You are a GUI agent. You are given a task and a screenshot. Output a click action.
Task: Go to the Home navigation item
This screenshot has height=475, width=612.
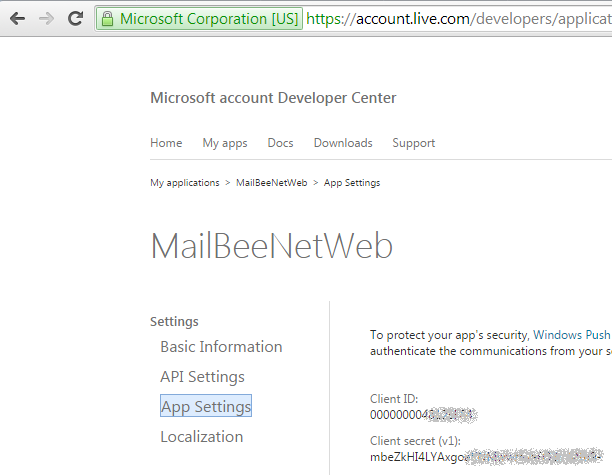click(x=166, y=143)
